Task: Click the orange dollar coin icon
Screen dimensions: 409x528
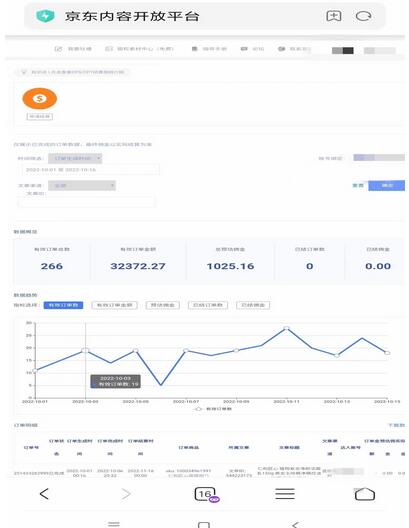Action: (40, 98)
